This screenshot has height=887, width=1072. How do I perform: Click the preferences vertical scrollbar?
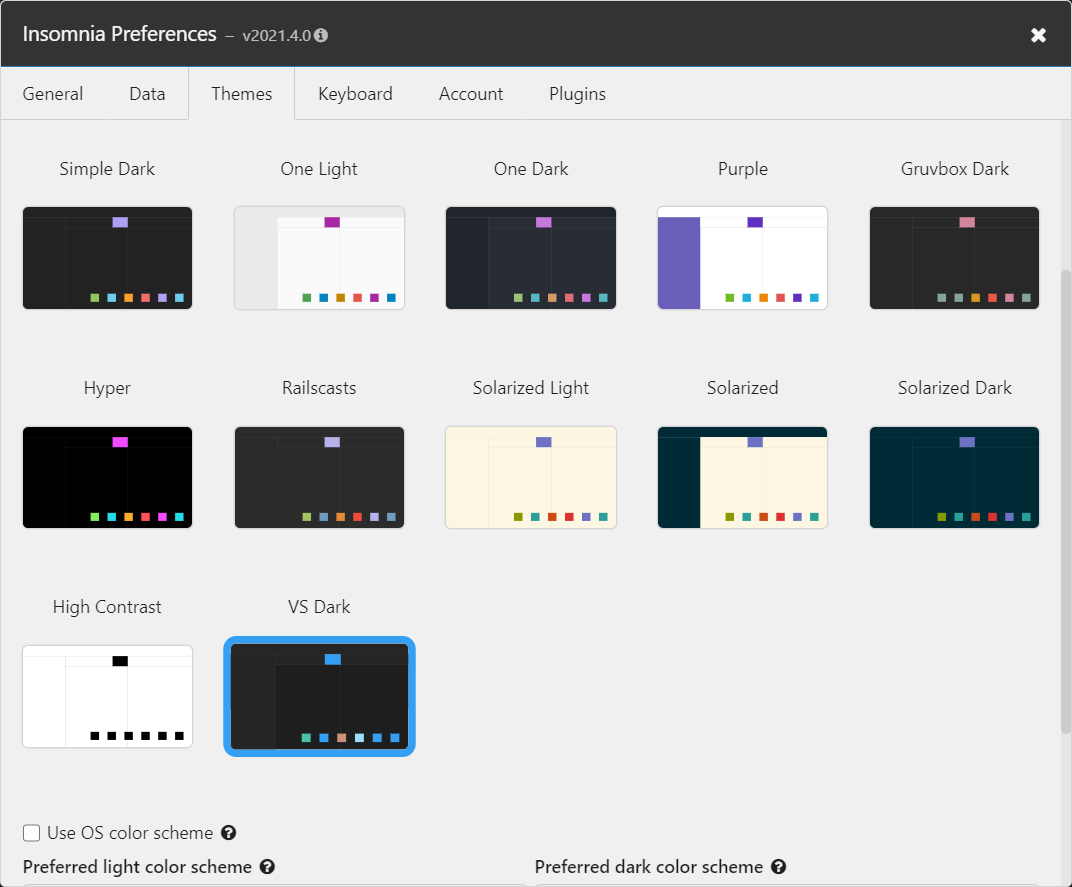1066,503
